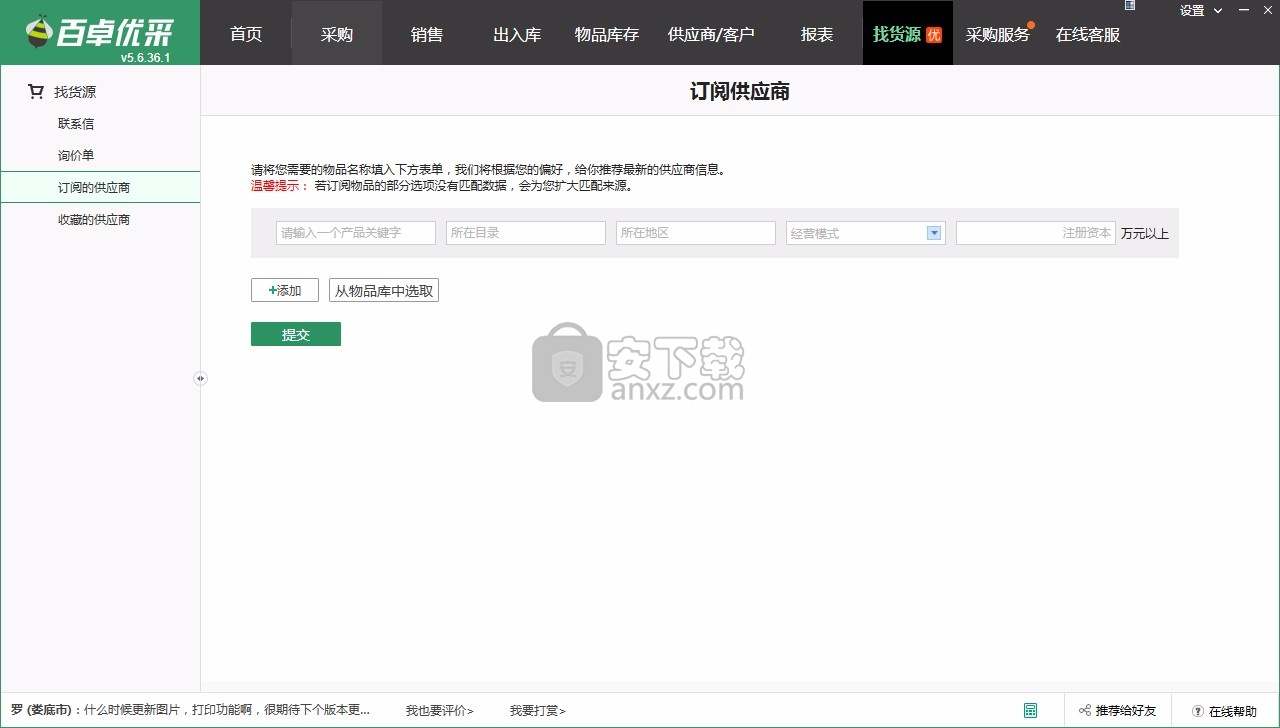Click the shopping cart icon next to 找货源
This screenshot has width=1280, height=728.
36,92
